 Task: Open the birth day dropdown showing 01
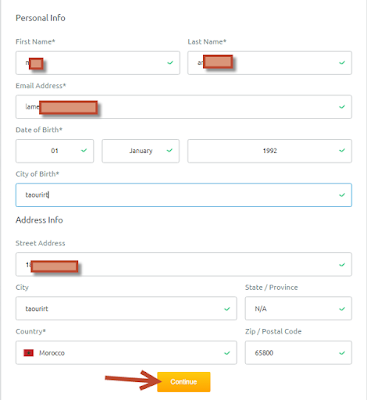pyautogui.click(x=55, y=151)
